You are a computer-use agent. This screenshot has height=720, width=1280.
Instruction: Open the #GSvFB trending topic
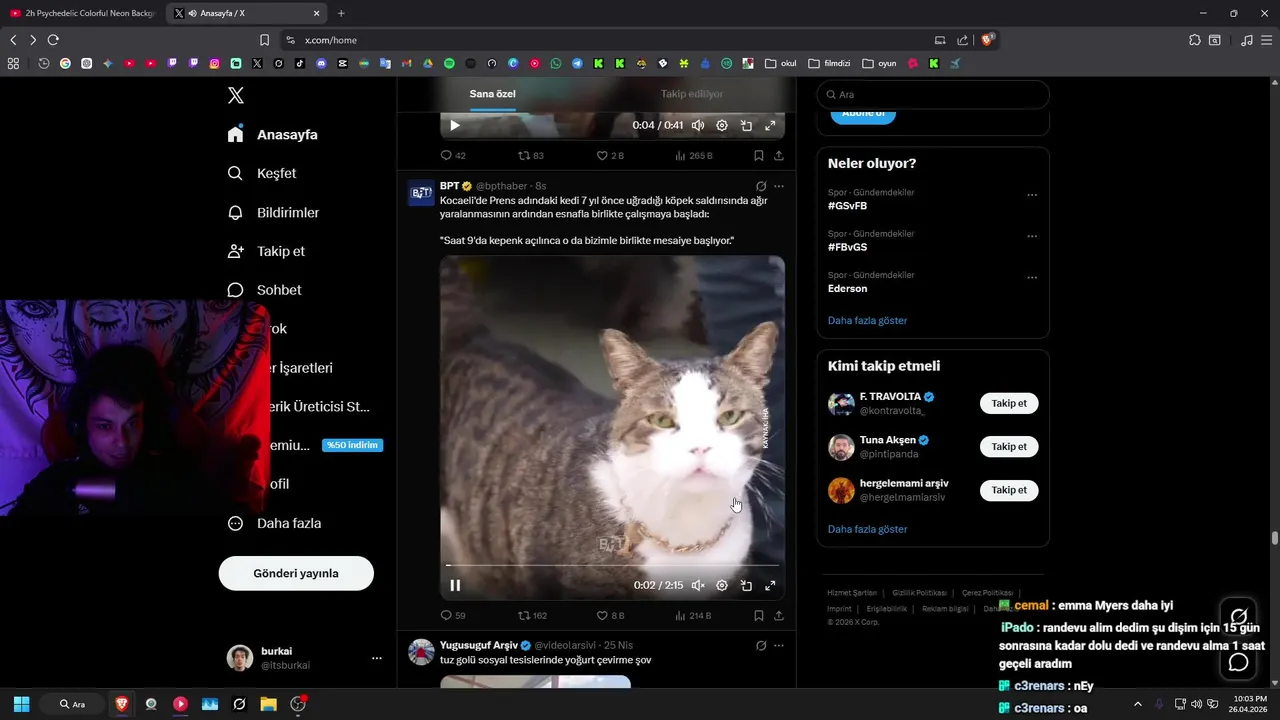point(848,206)
